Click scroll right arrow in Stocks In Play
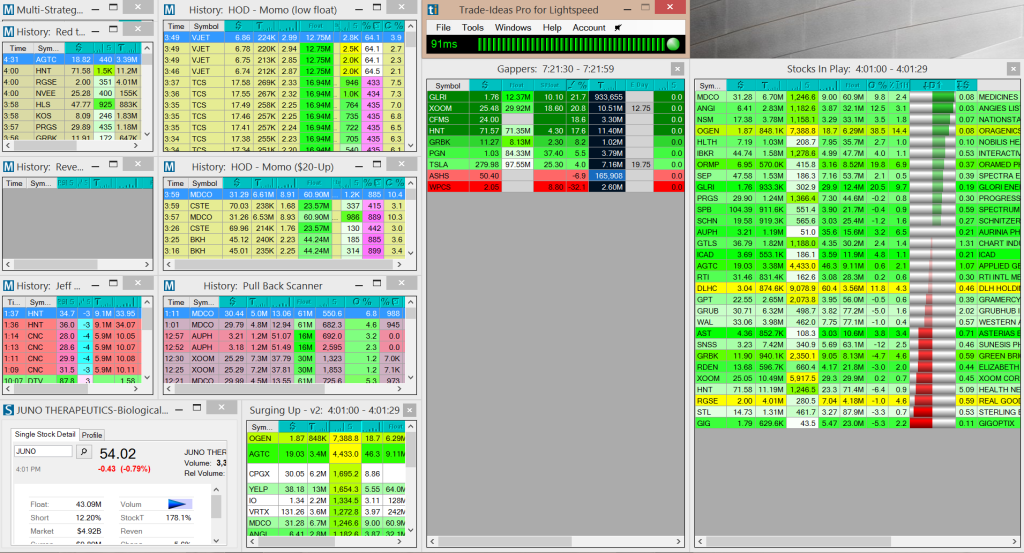1024x553 pixels. tap(1014, 541)
